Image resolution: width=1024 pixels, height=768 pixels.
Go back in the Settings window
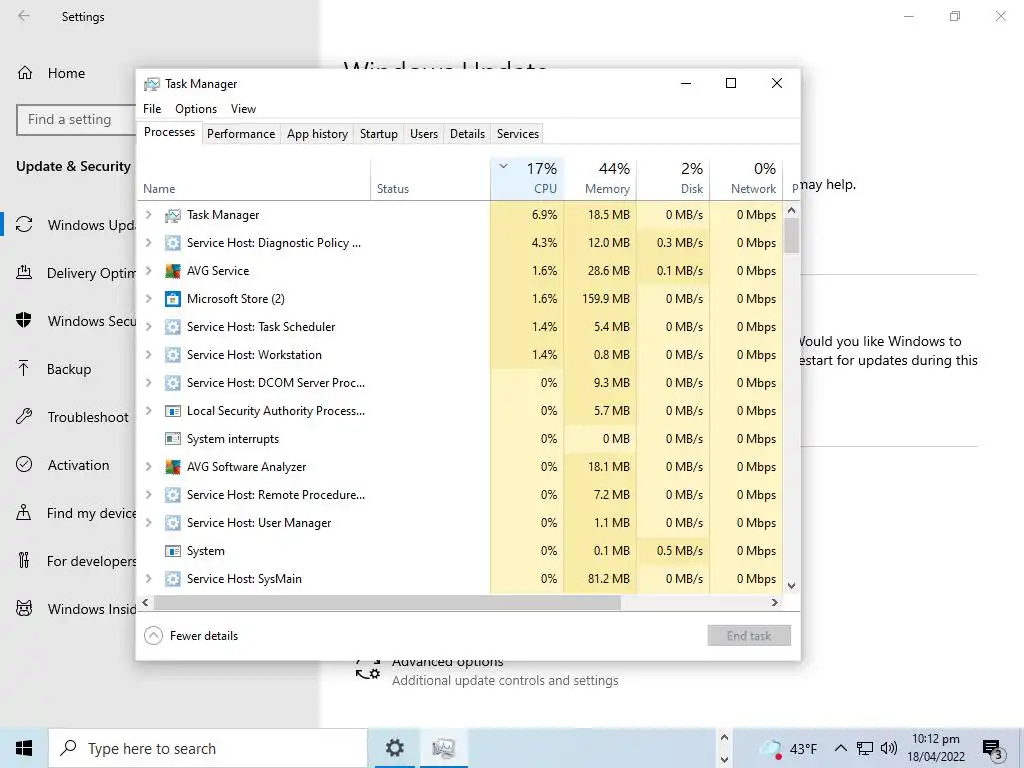pos(24,16)
